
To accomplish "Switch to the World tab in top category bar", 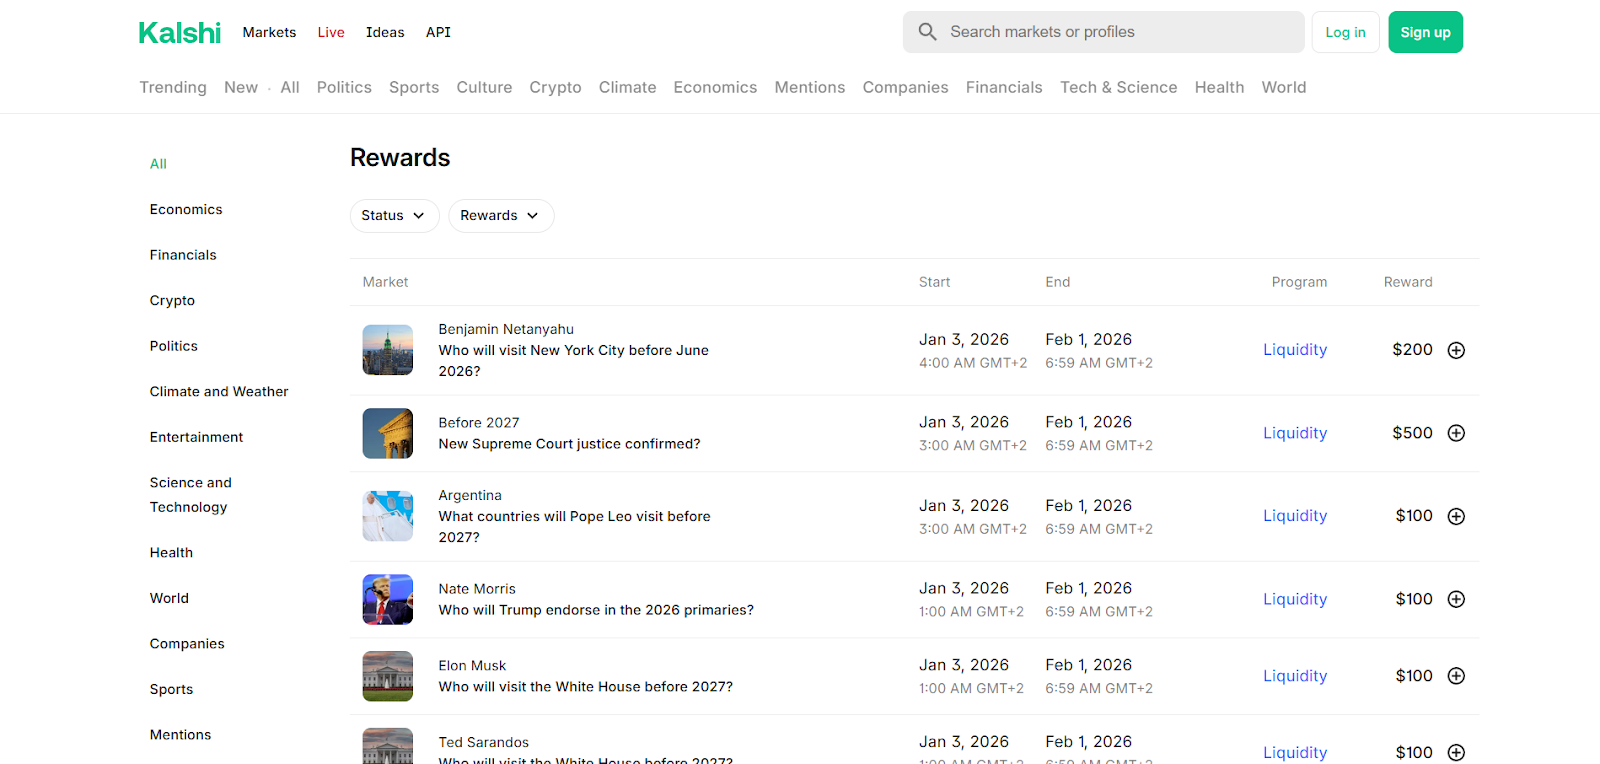I will [x=1284, y=87].
